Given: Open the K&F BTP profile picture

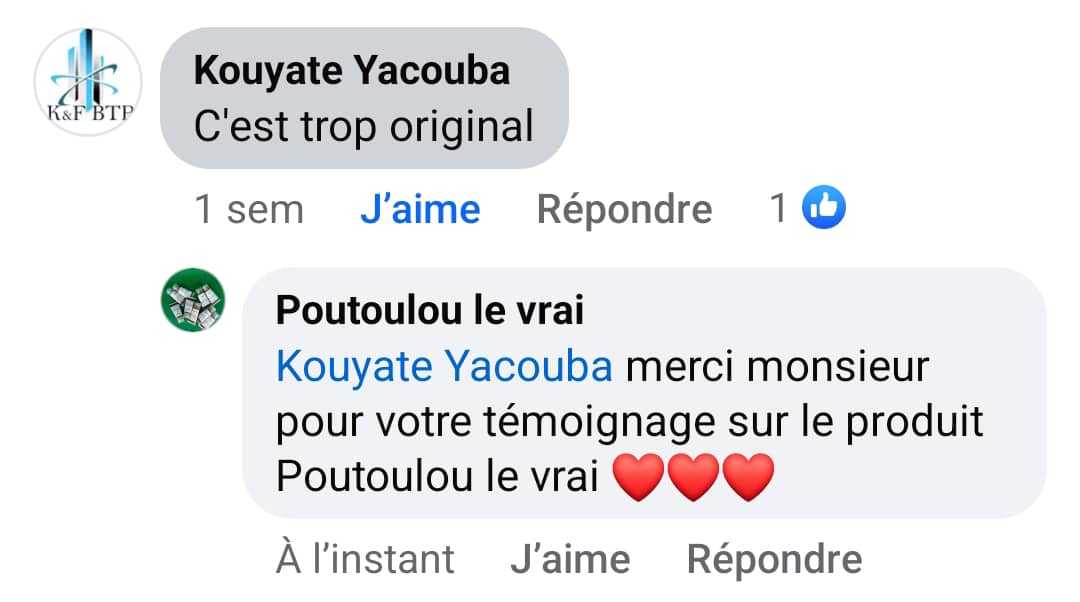Looking at the screenshot, I should point(88,82).
